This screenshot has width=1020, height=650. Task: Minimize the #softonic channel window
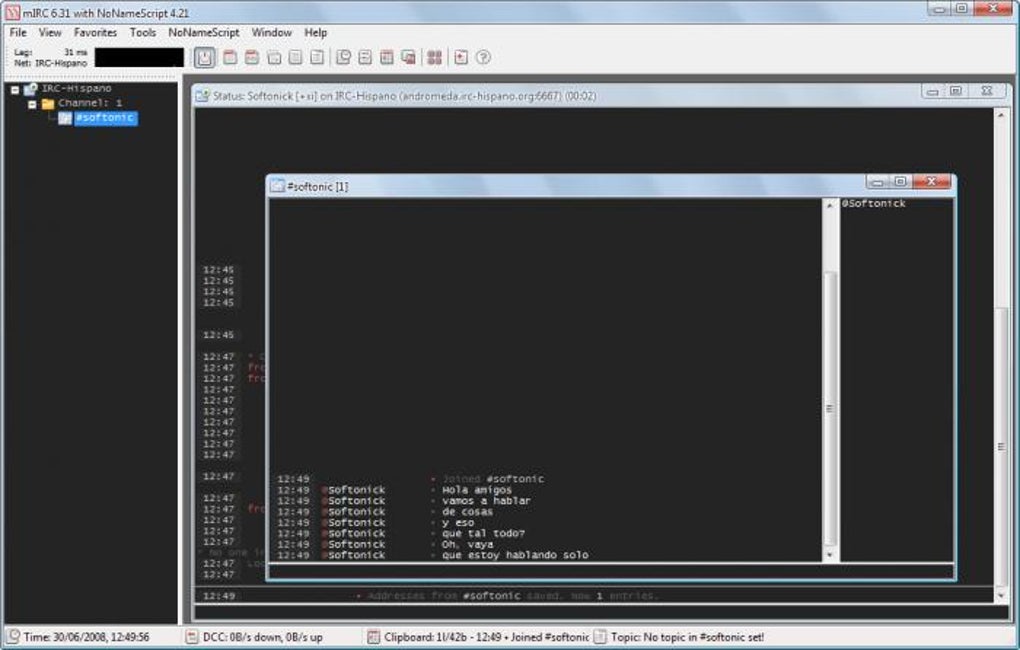click(878, 182)
